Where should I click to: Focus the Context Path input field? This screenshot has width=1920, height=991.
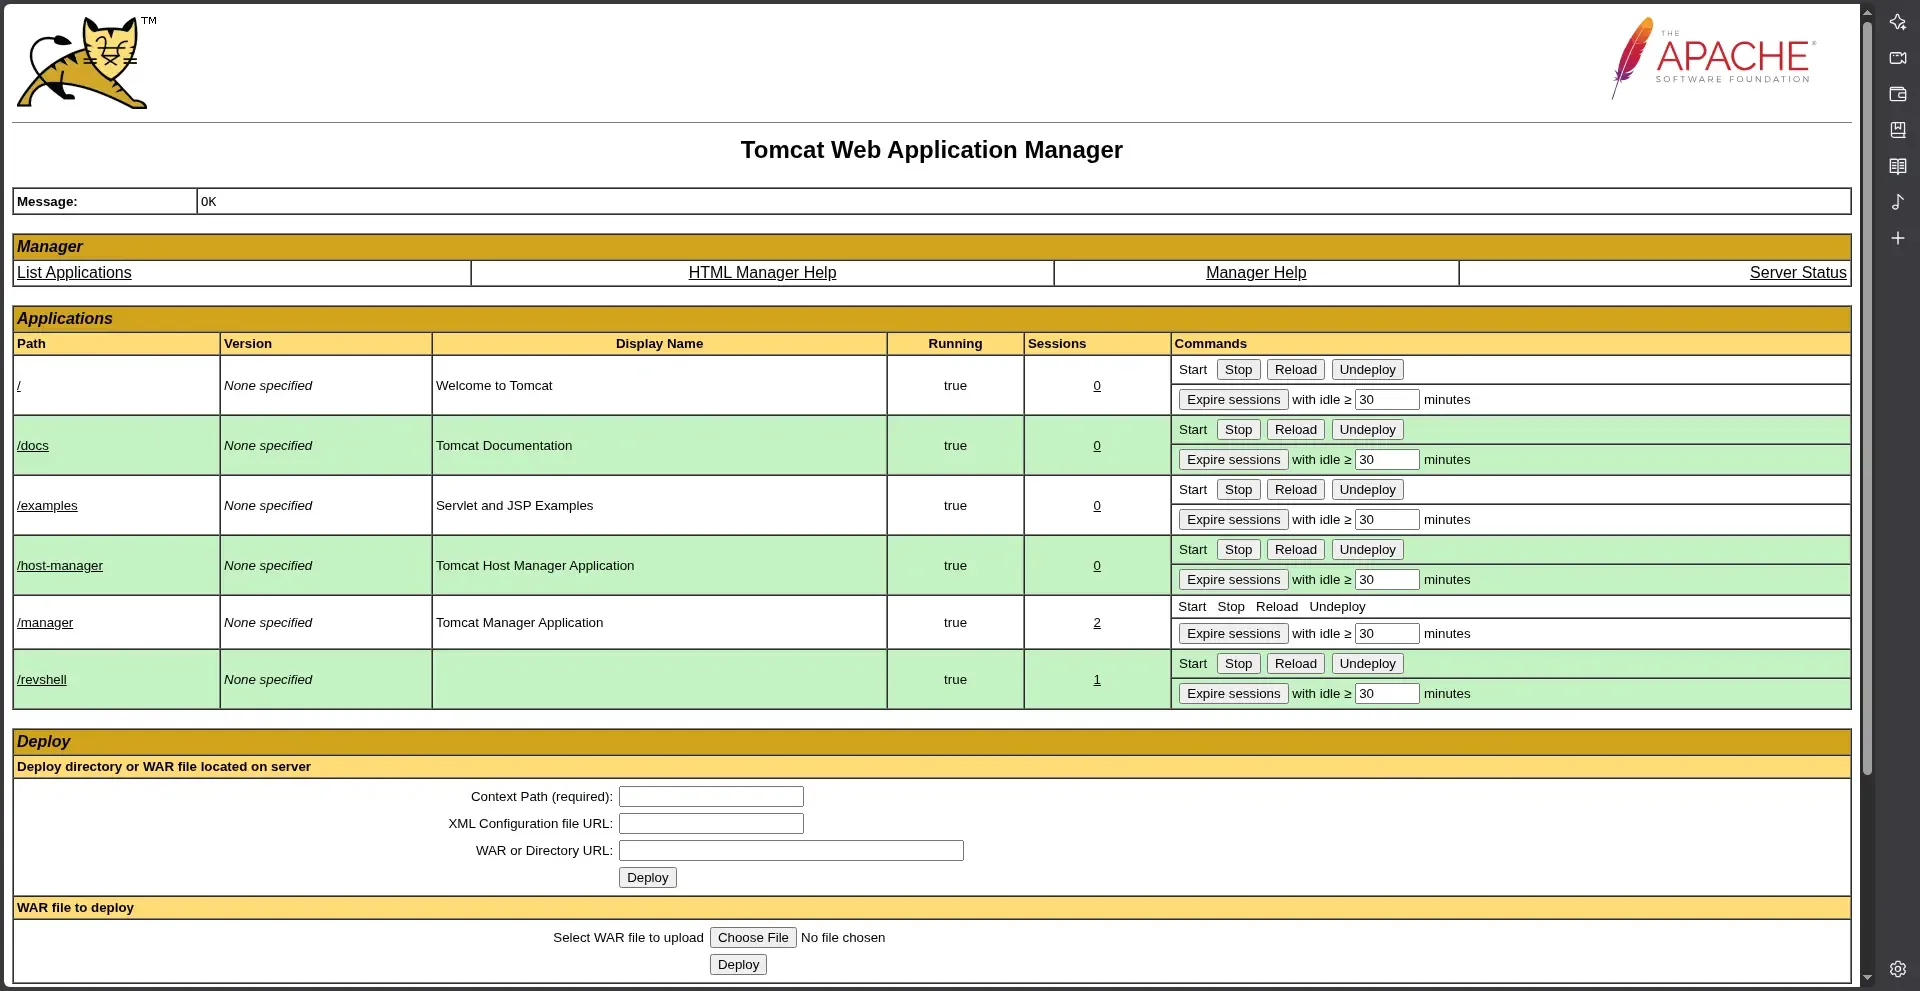pyautogui.click(x=711, y=797)
